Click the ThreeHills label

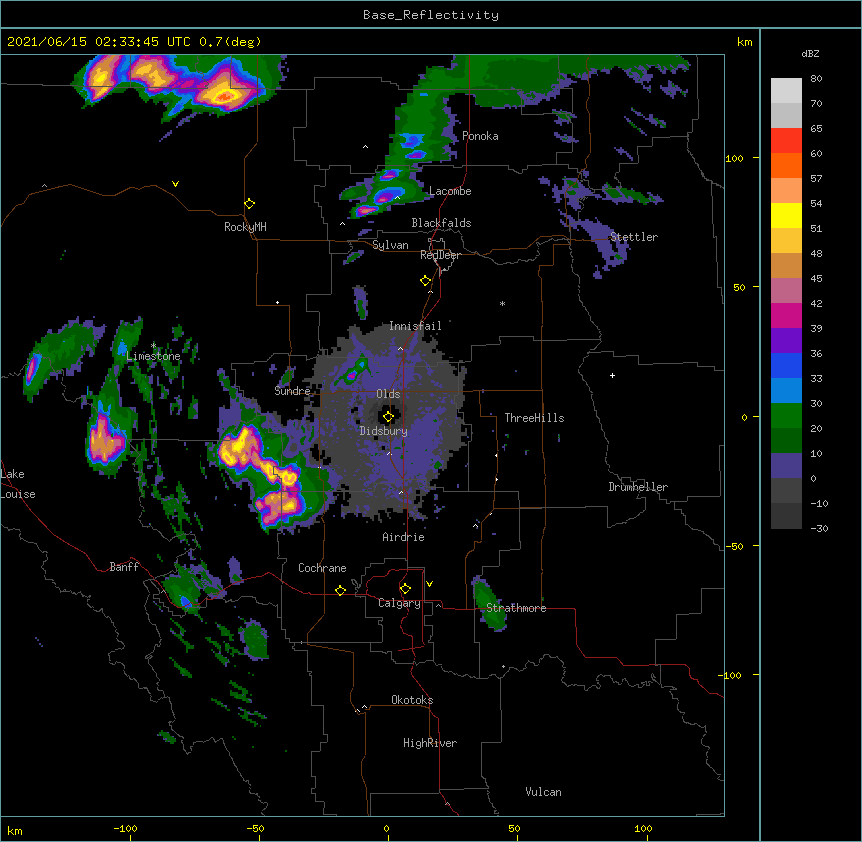click(x=534, y=418)
